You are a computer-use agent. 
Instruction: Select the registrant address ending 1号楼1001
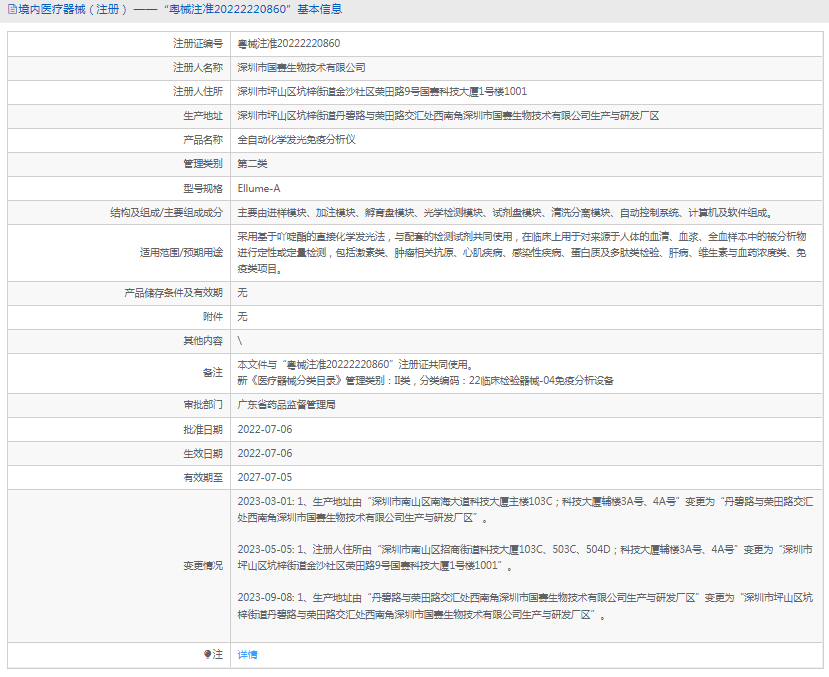[x=382, y=91]
